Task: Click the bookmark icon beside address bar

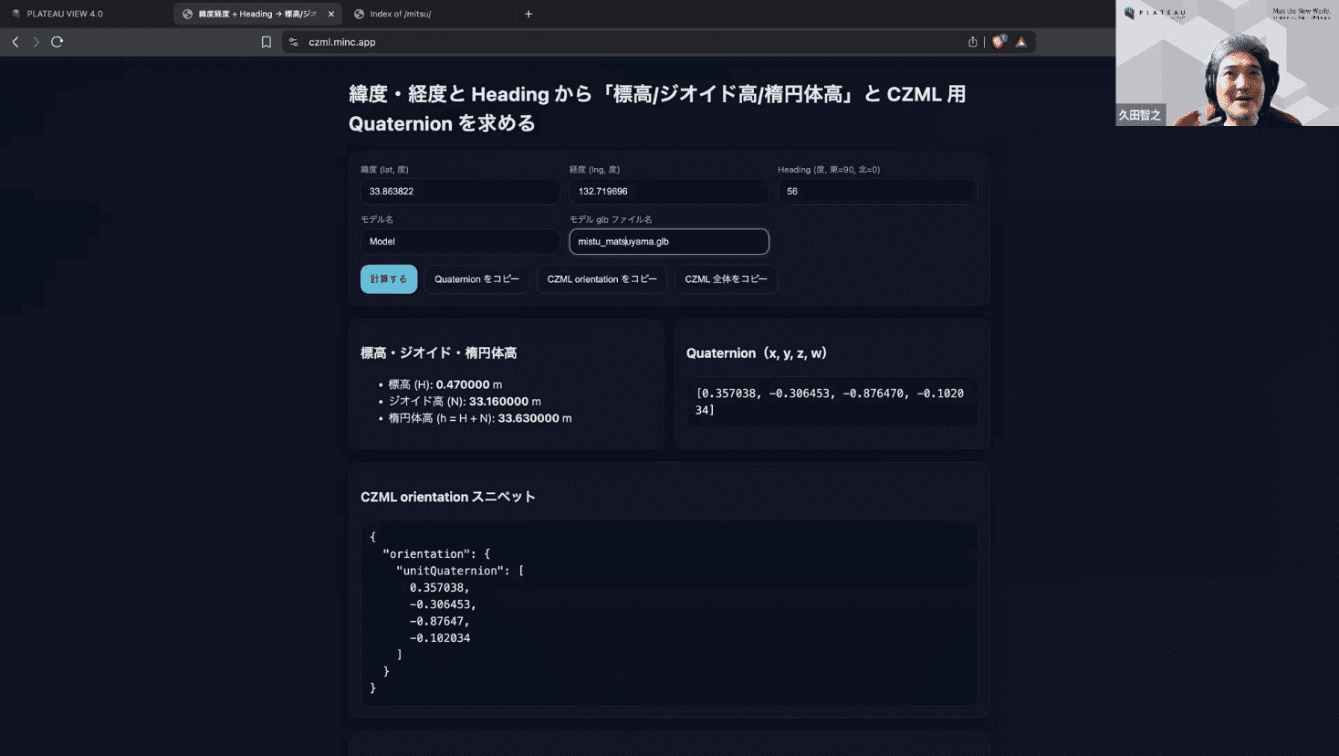Action: [x=266, y=42]
